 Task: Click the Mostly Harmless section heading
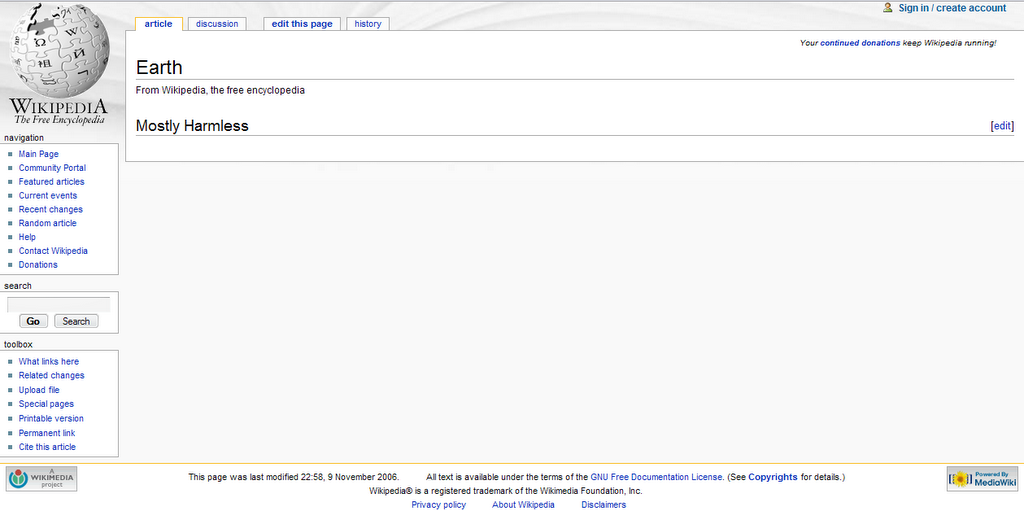click(x=192, y=126)
